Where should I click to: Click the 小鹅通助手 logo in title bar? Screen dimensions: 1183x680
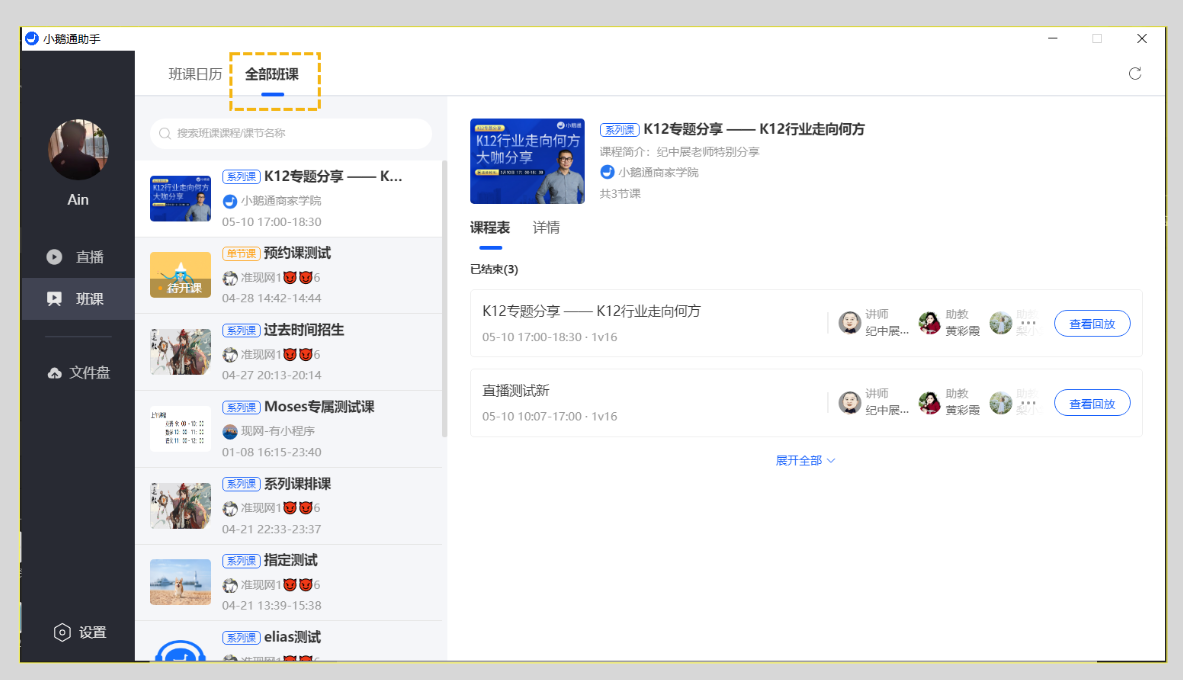click(x=32, y=39)
